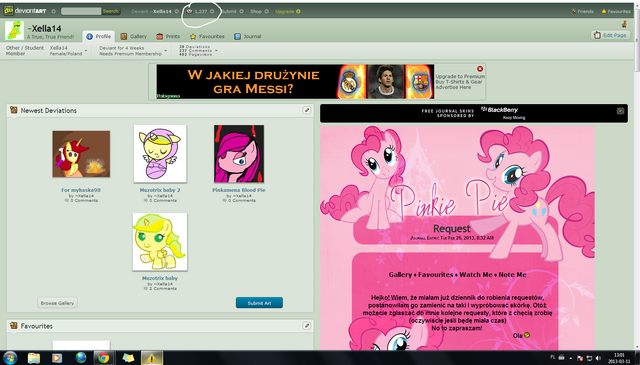The height and width of the screenshot is (365, 640).
Task: Expand dropdown arrow next to 1,237 messages
Action: point(212,11)
